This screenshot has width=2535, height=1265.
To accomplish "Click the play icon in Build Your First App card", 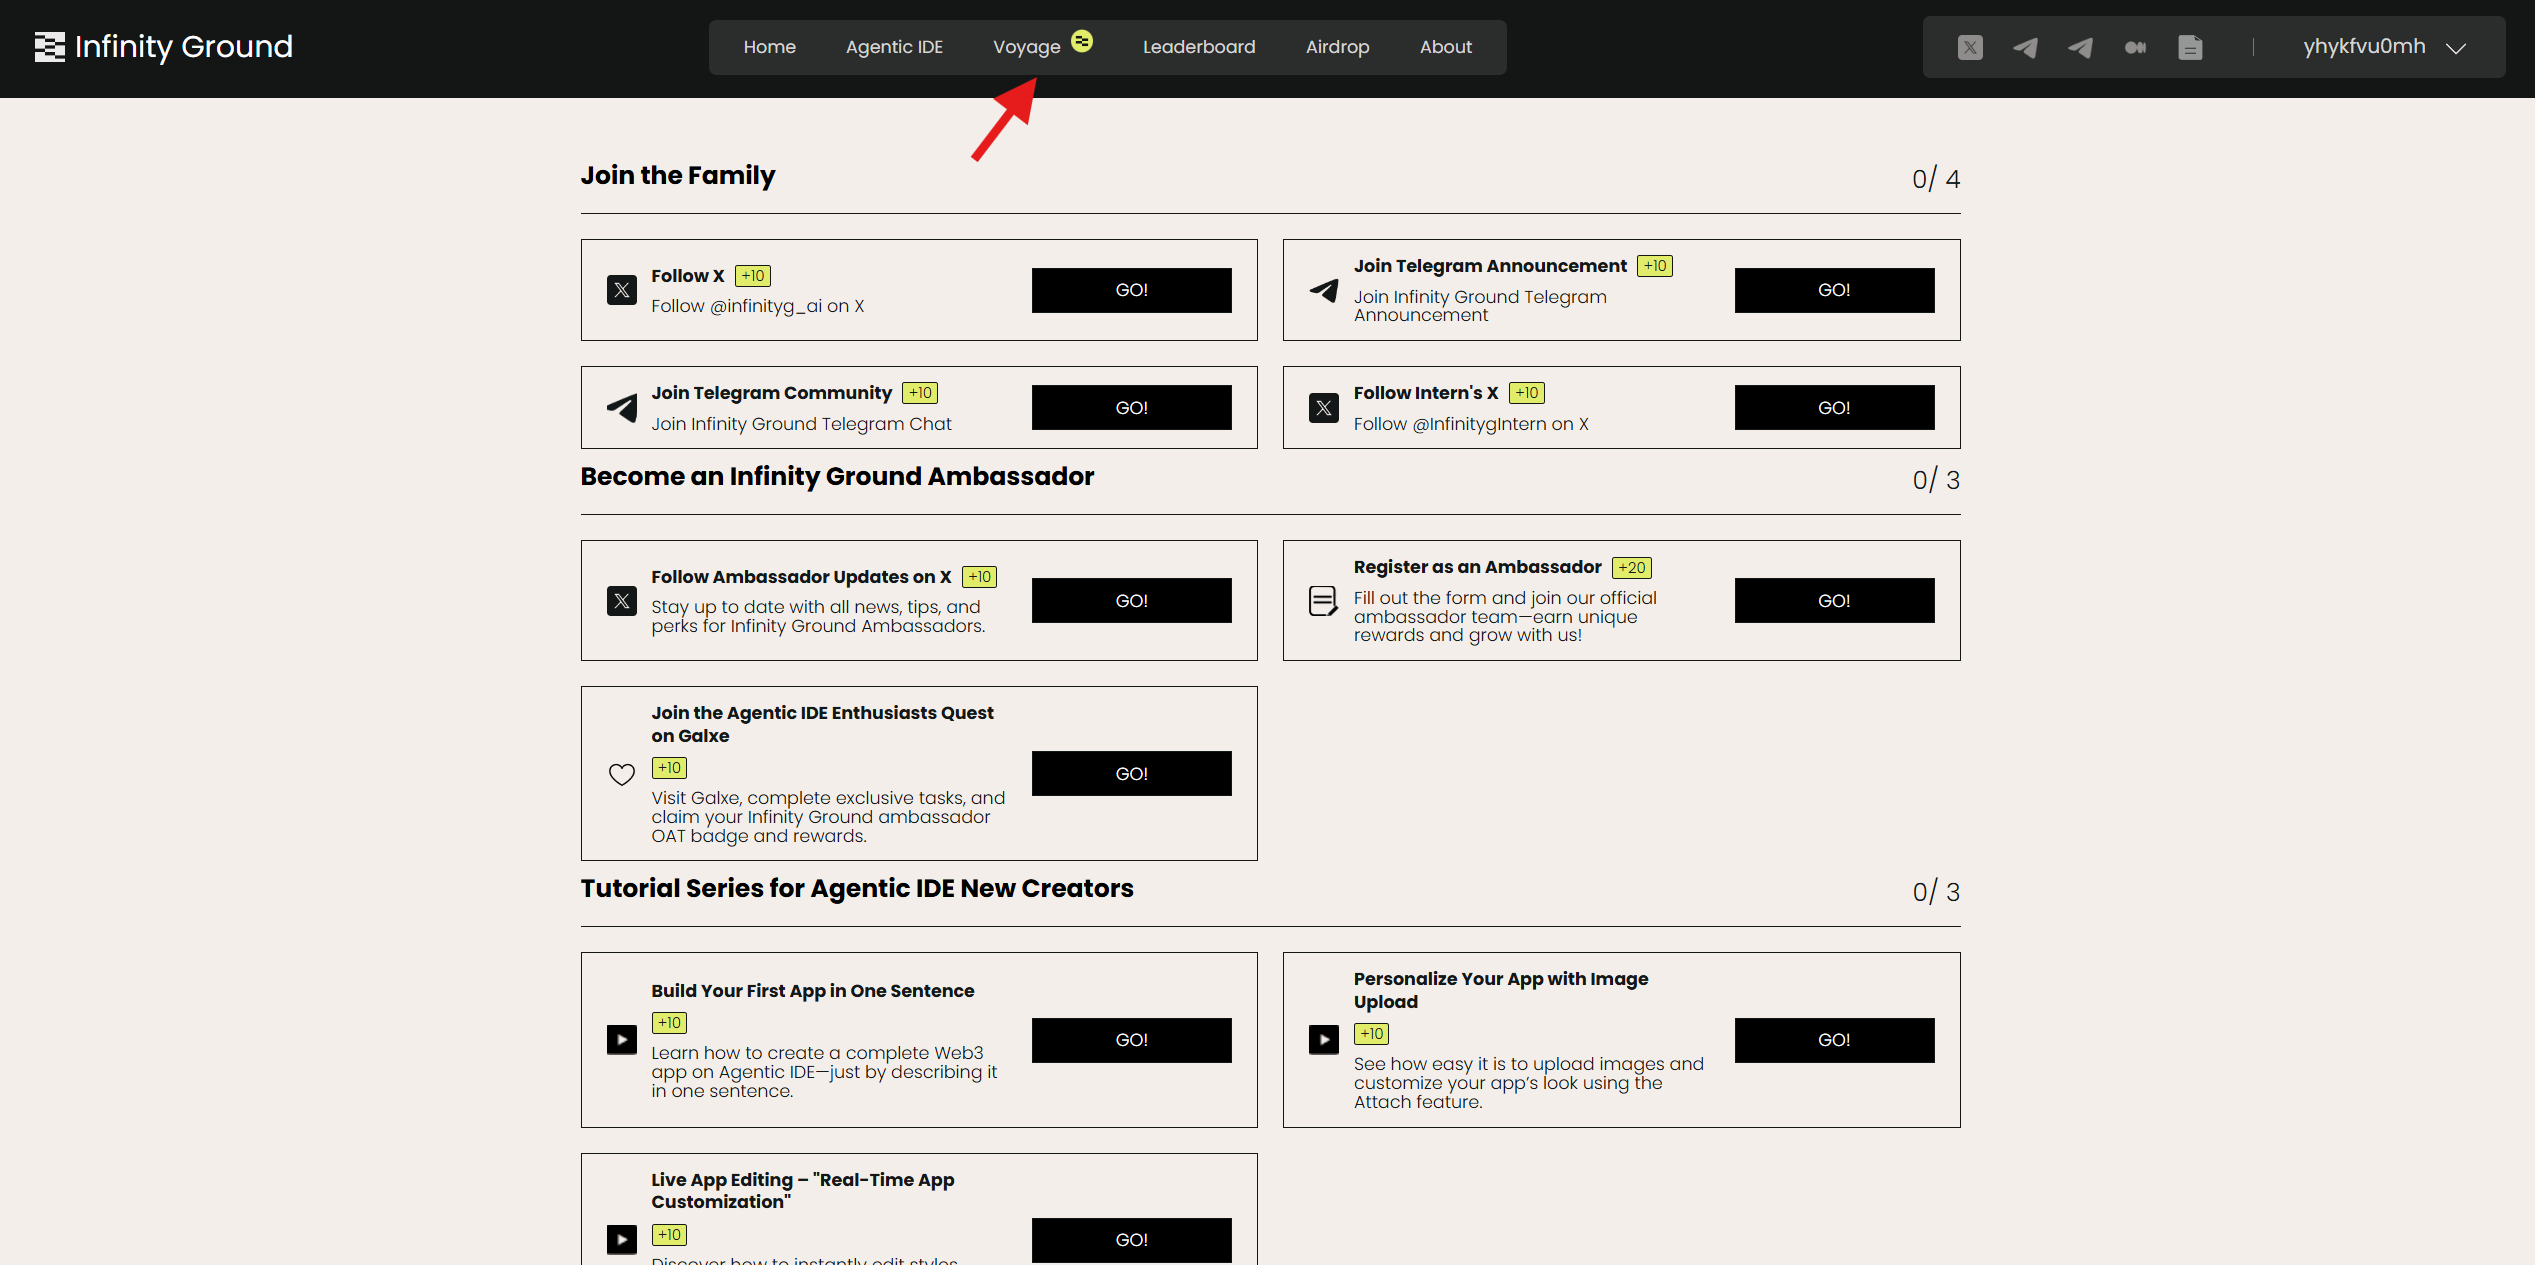I will pyautogui.click(x=622, y=1040).
